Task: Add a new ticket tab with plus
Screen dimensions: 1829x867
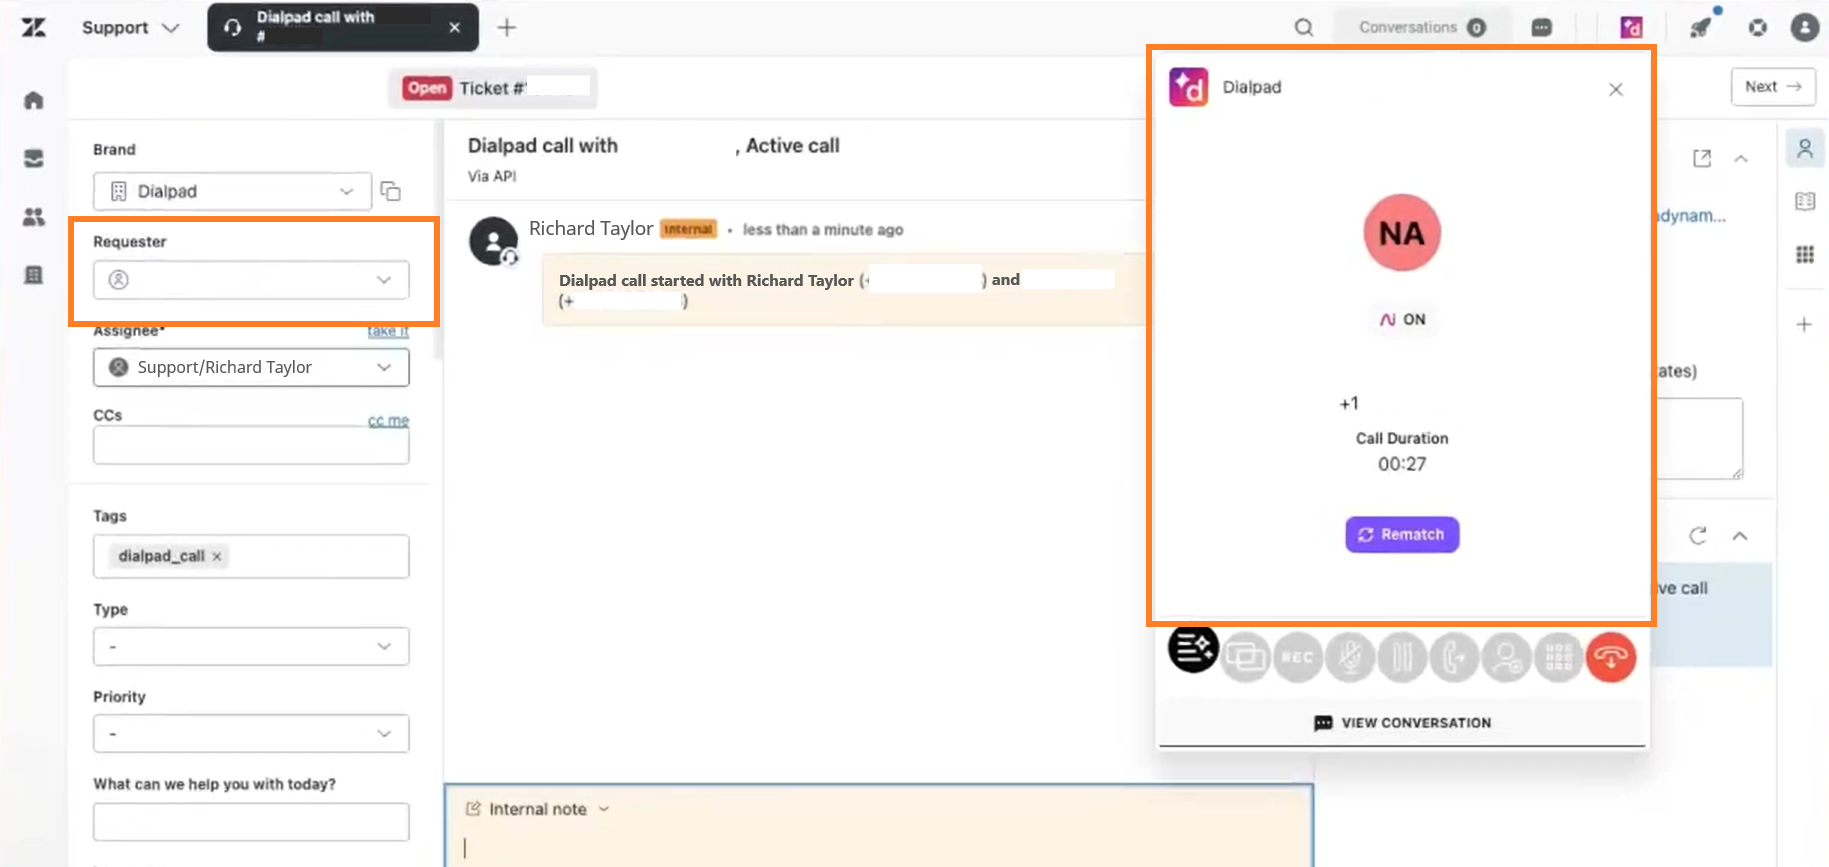Action: pos(507,27)
